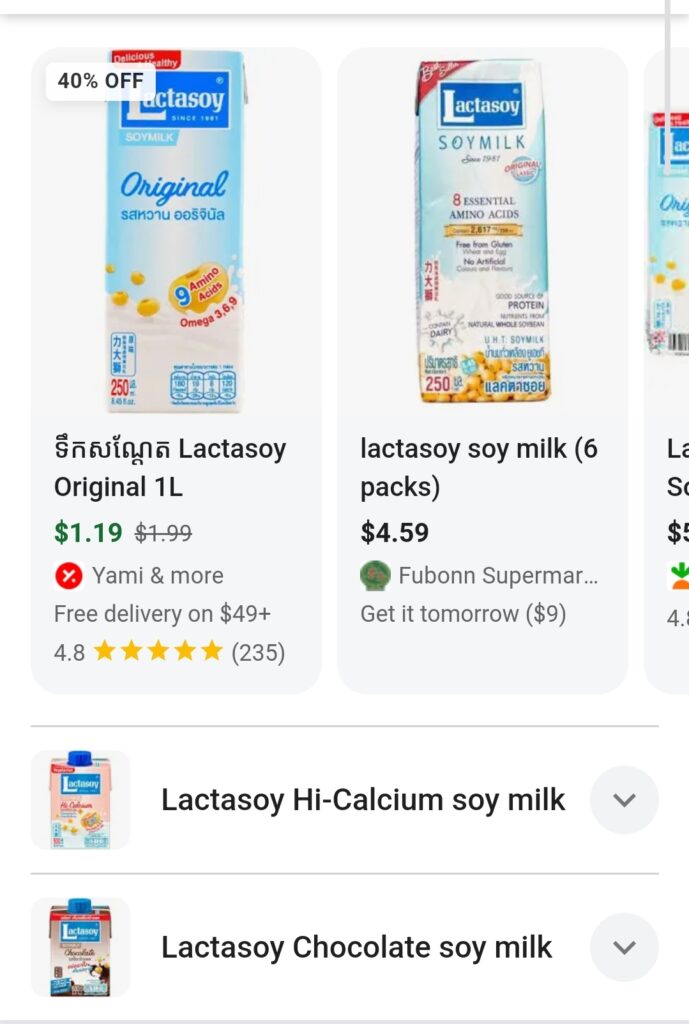Image resolution: width=689 pixels, height=1024 pixels.
Task: Open lactasoy soy milk (6 packs) title
Action: 479,468
